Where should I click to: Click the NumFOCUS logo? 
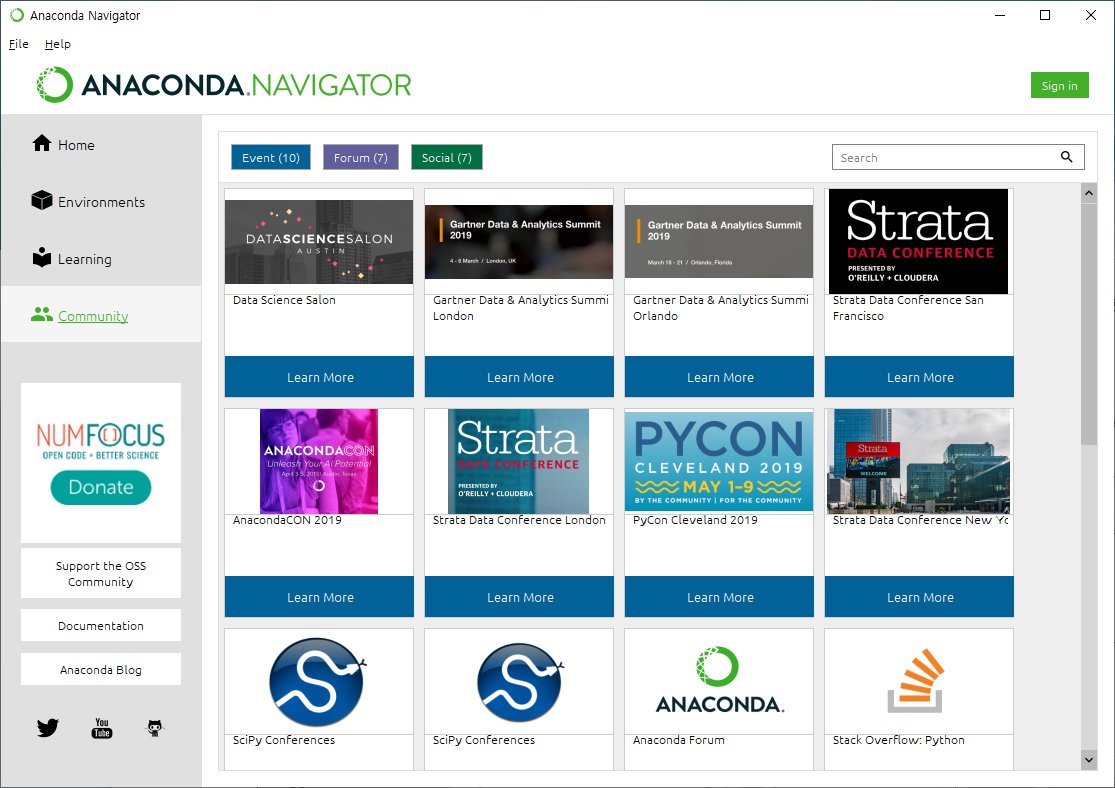pyautogui.click(x=101, y=441)
